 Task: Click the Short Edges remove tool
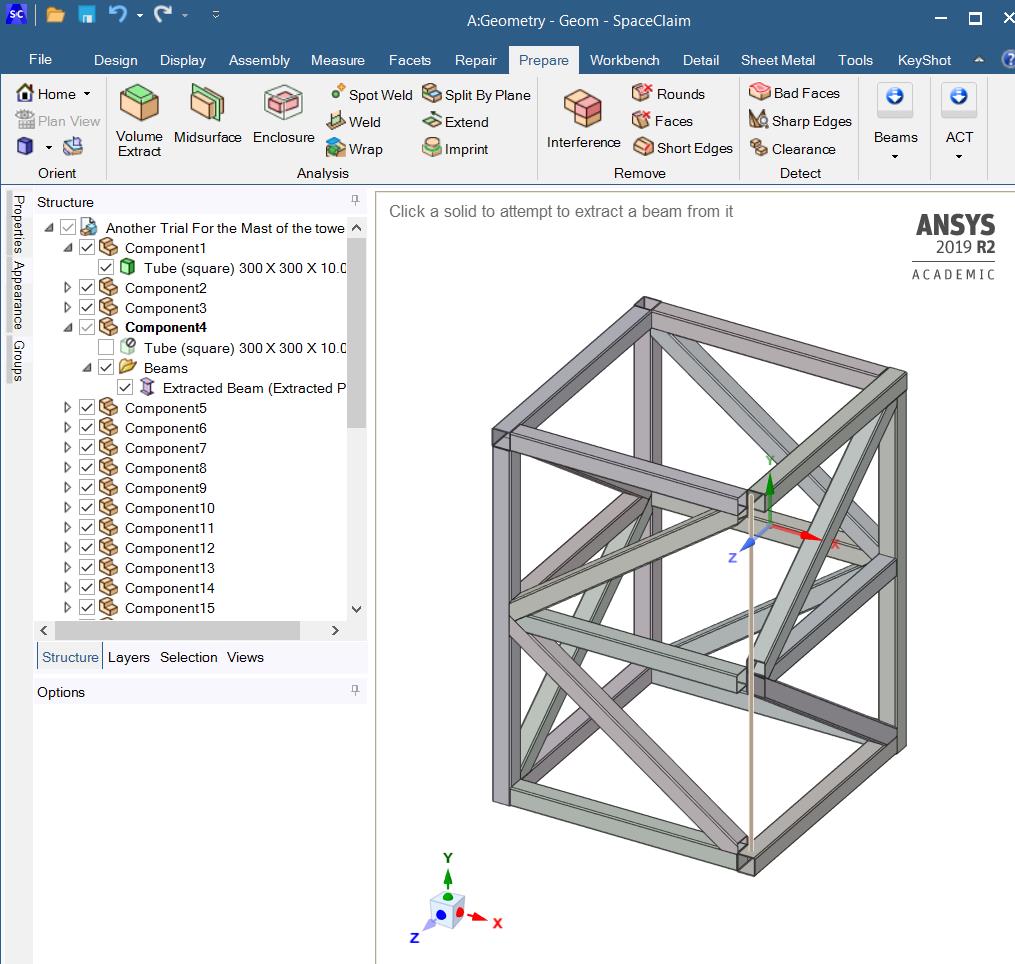683,148
